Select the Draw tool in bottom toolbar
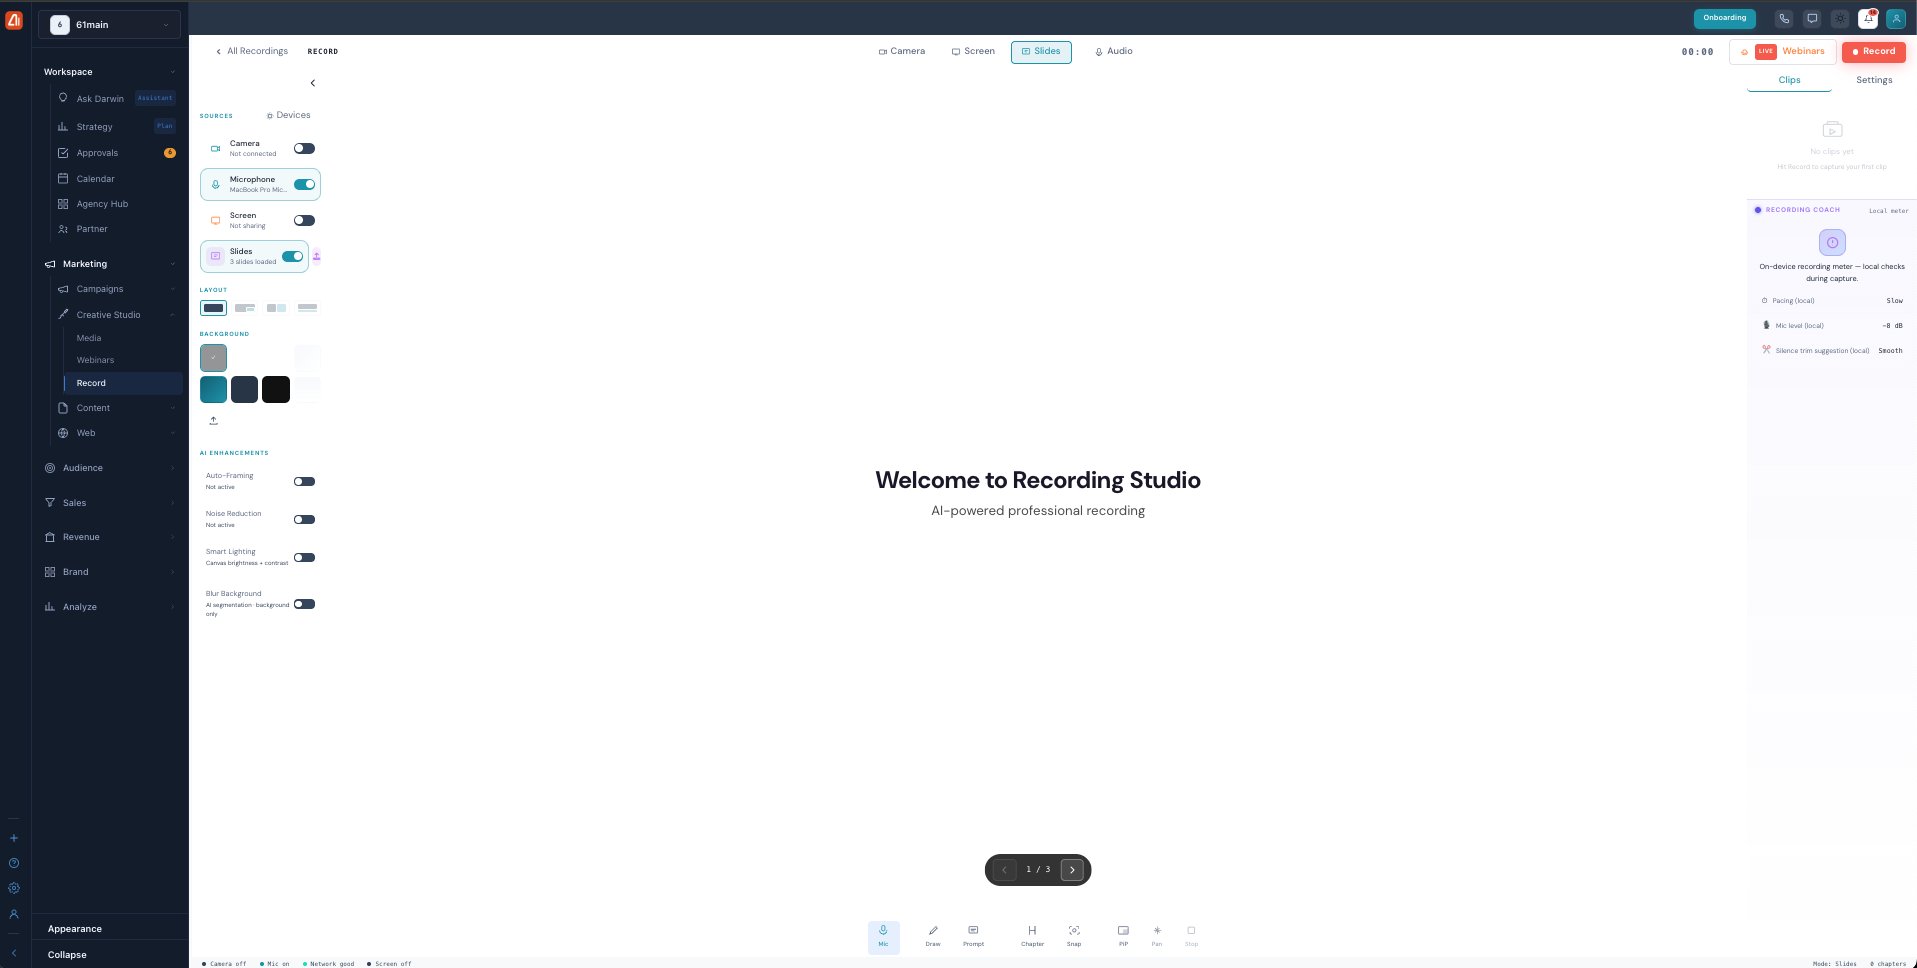The image size is (1917, 968). (x=932, y=936)
